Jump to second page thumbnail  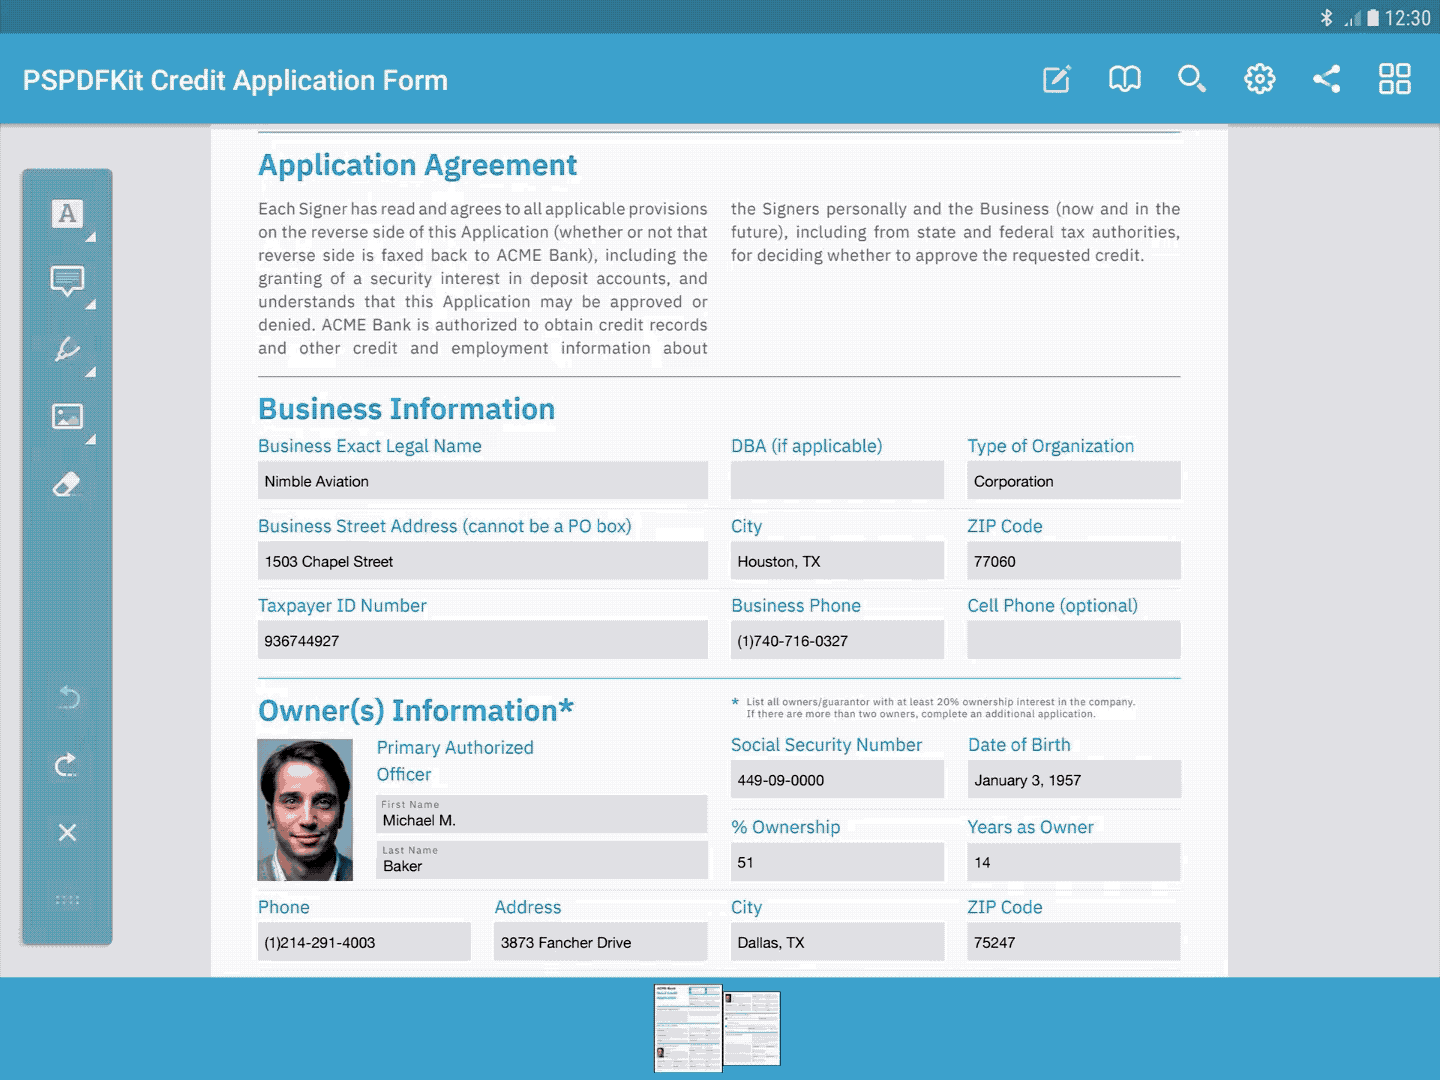click(x=752, y=1028)
